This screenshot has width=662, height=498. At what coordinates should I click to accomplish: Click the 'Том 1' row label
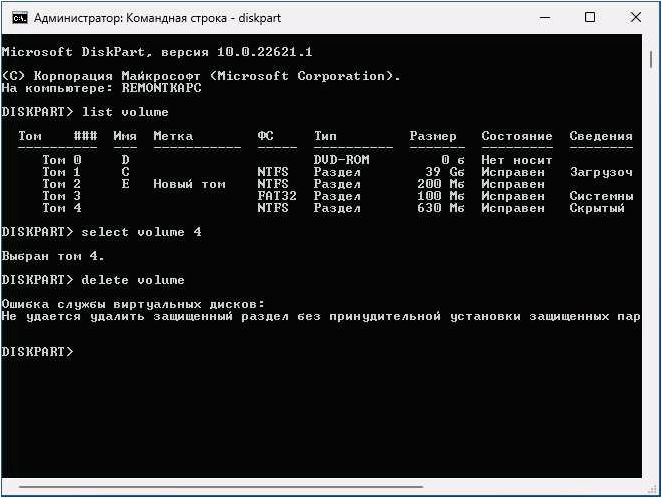coord(62,172)
